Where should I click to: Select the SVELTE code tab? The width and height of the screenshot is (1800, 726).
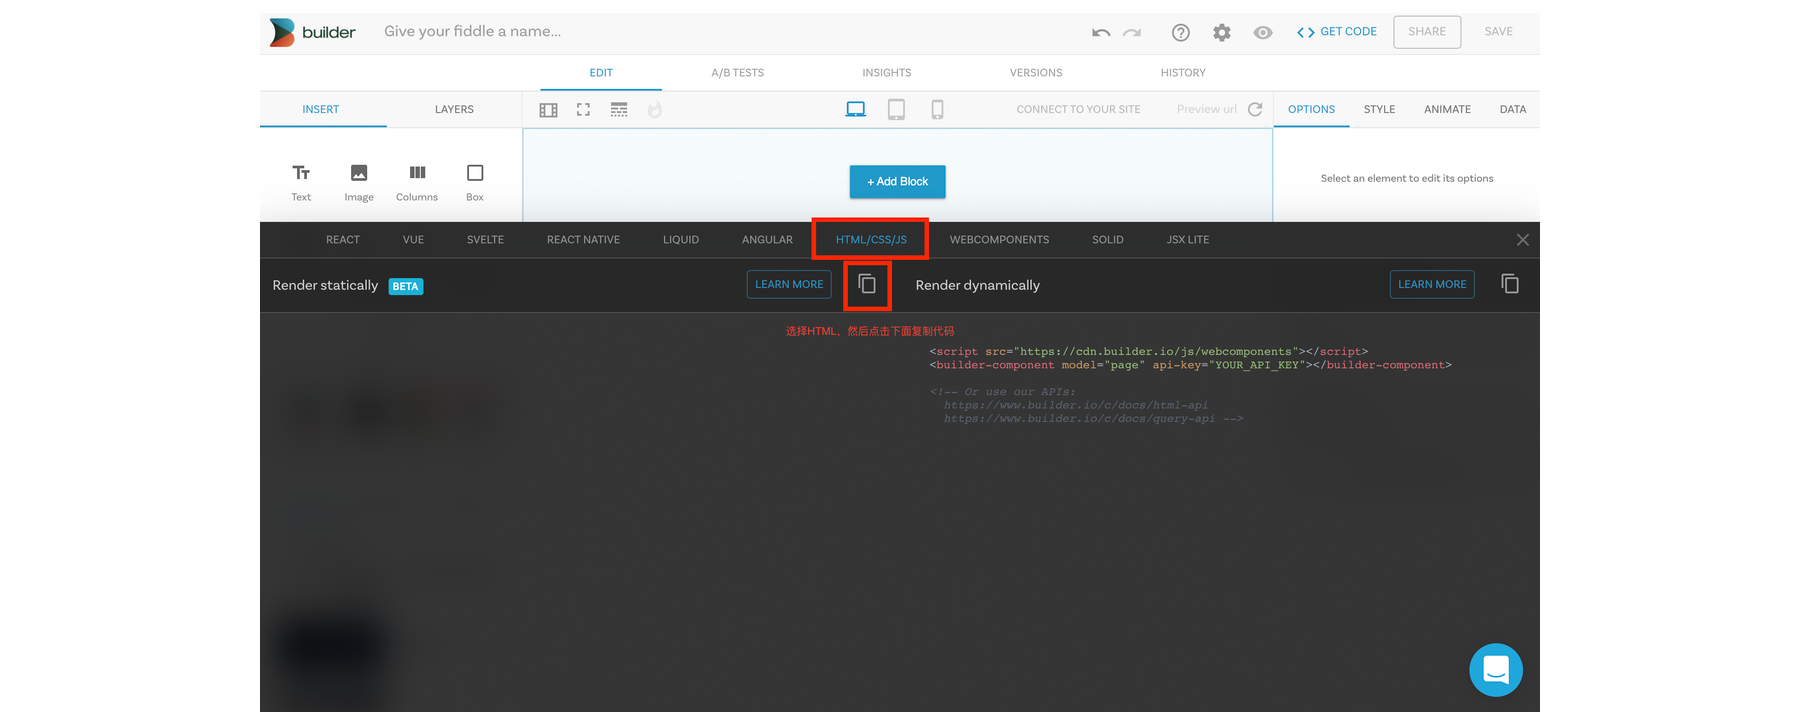pyautogui.click(x=485, y=240)
